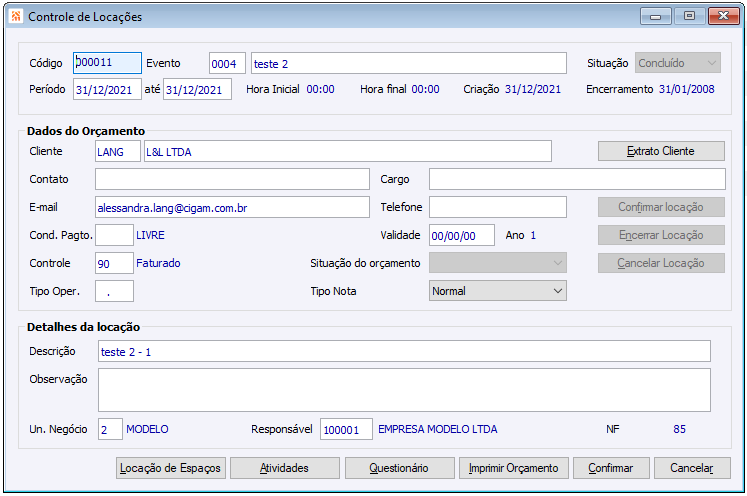Click the client name field L&L LTDA
This screenshot has height=496, width=747.
pos(348,151)
